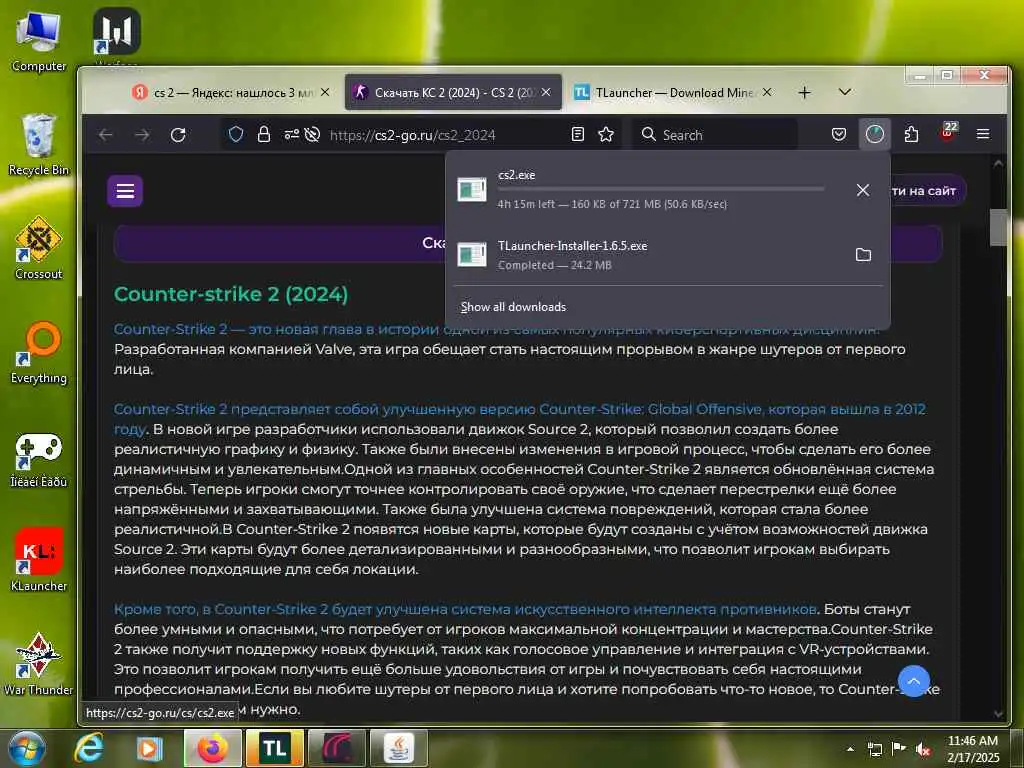This screenshot has width=1024, height=768.
Task: Toggle the Downloads panel button
Action: (x=874, y=135)
